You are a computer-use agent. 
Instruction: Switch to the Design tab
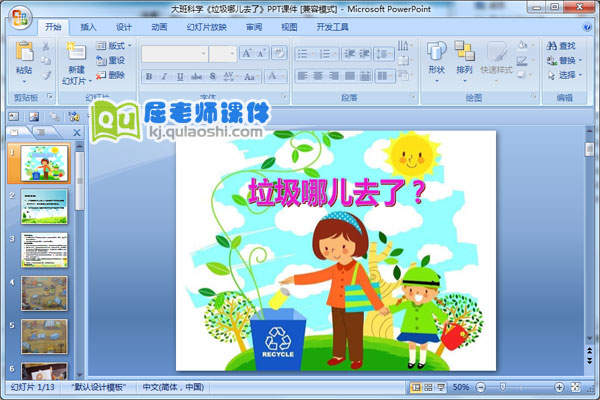point(124,27)
